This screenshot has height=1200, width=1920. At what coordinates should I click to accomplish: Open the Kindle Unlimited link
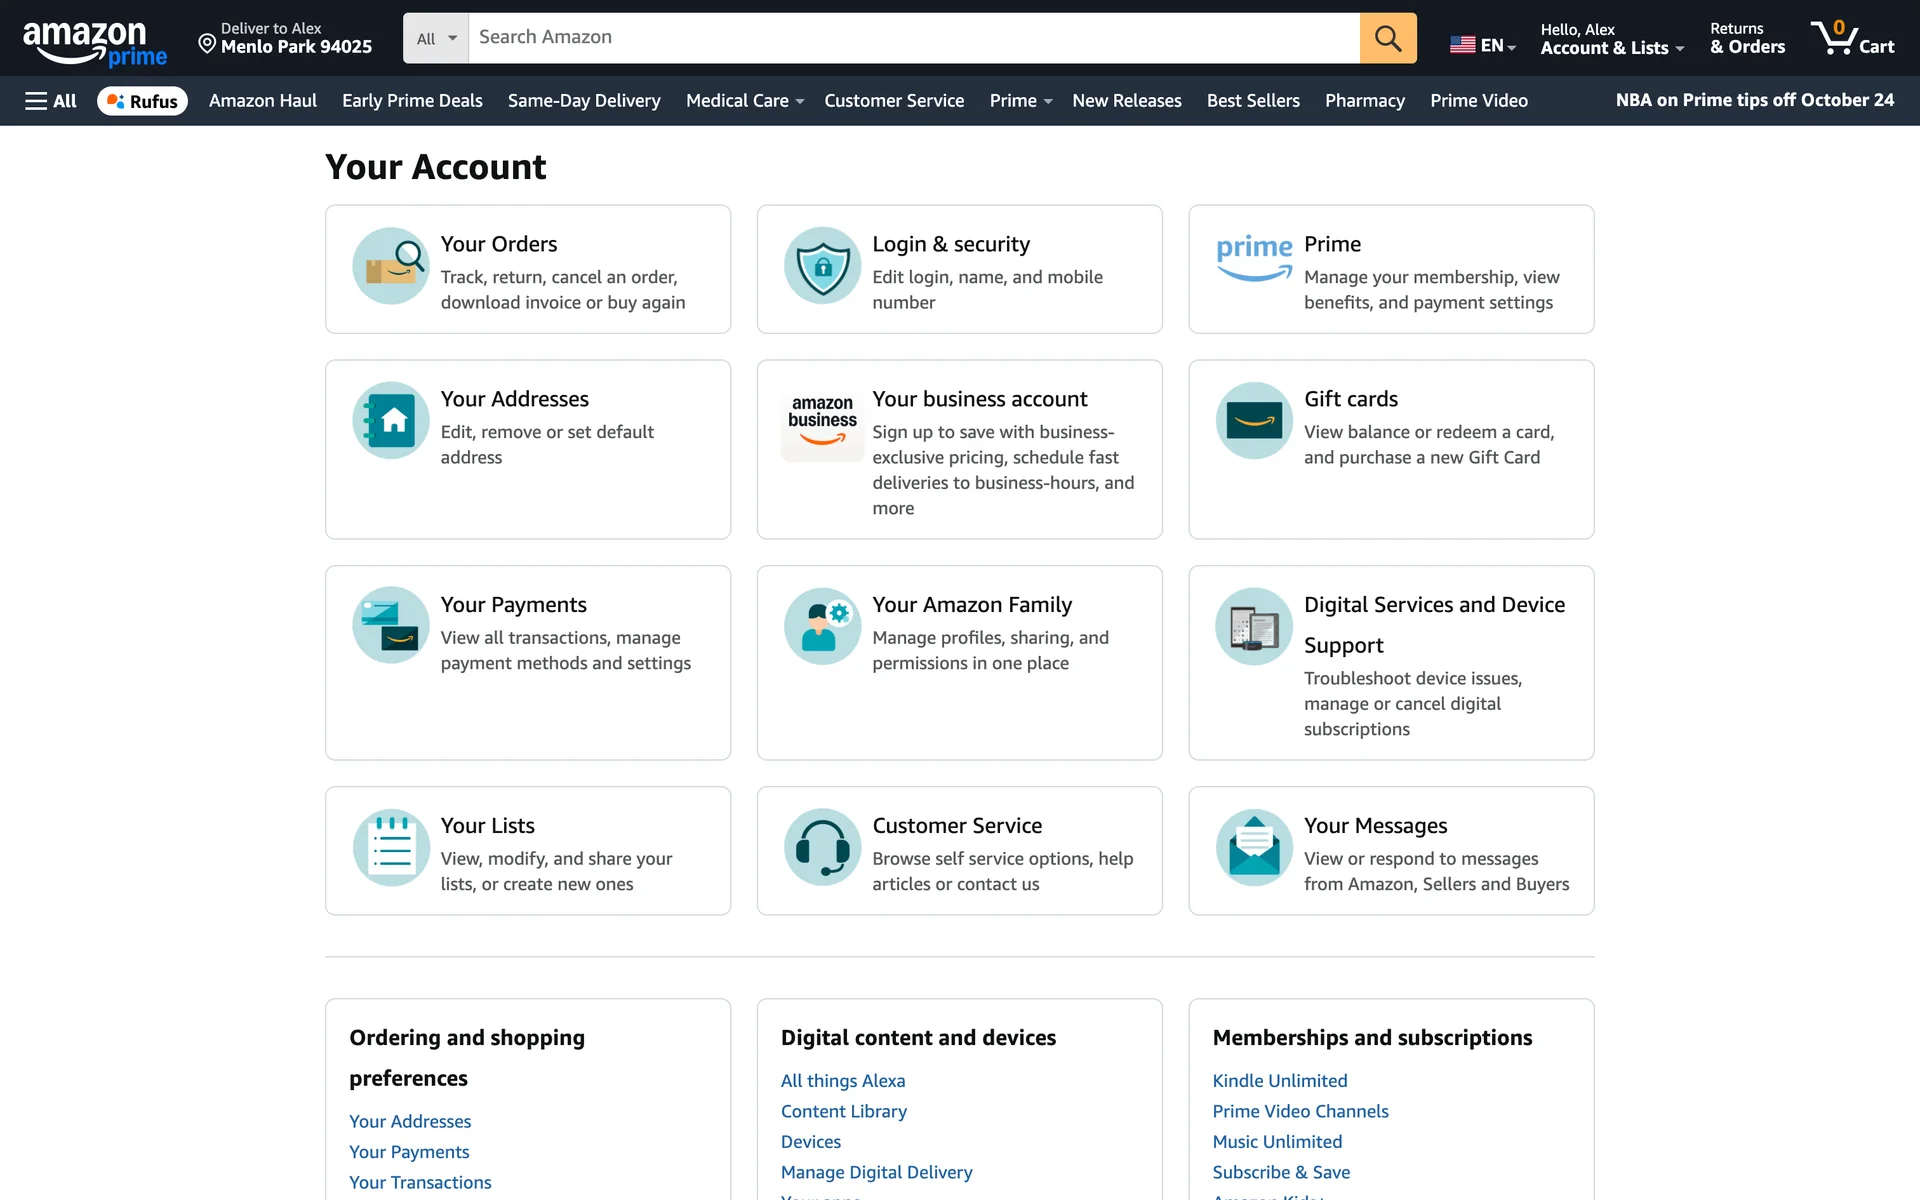(1279, 1081)
